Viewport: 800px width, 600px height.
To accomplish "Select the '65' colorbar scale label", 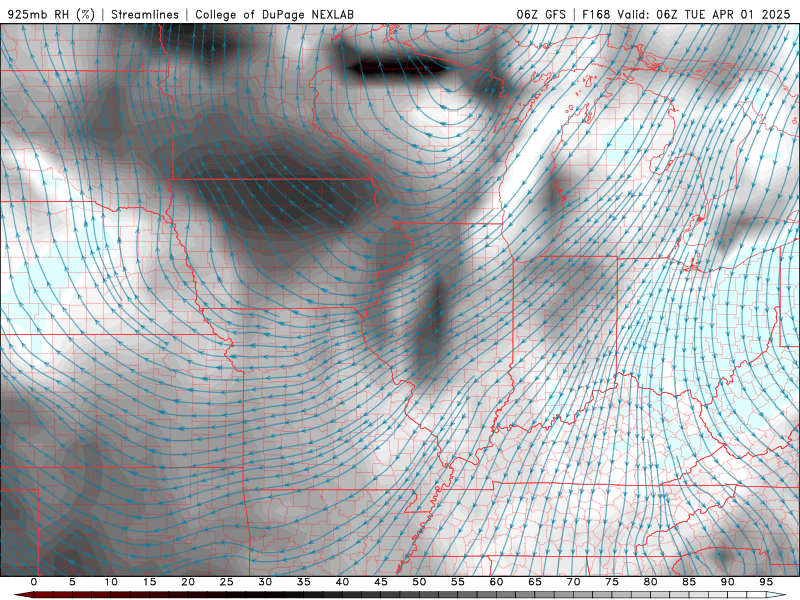I will click(x=535, y=582).
